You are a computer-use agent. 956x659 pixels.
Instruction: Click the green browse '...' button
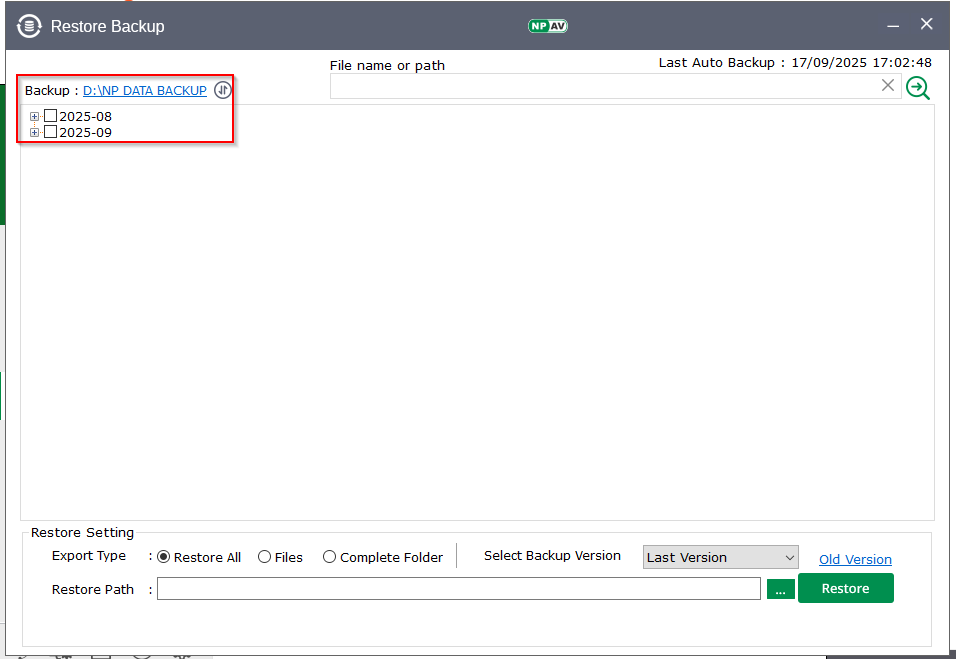pos(780,589)
